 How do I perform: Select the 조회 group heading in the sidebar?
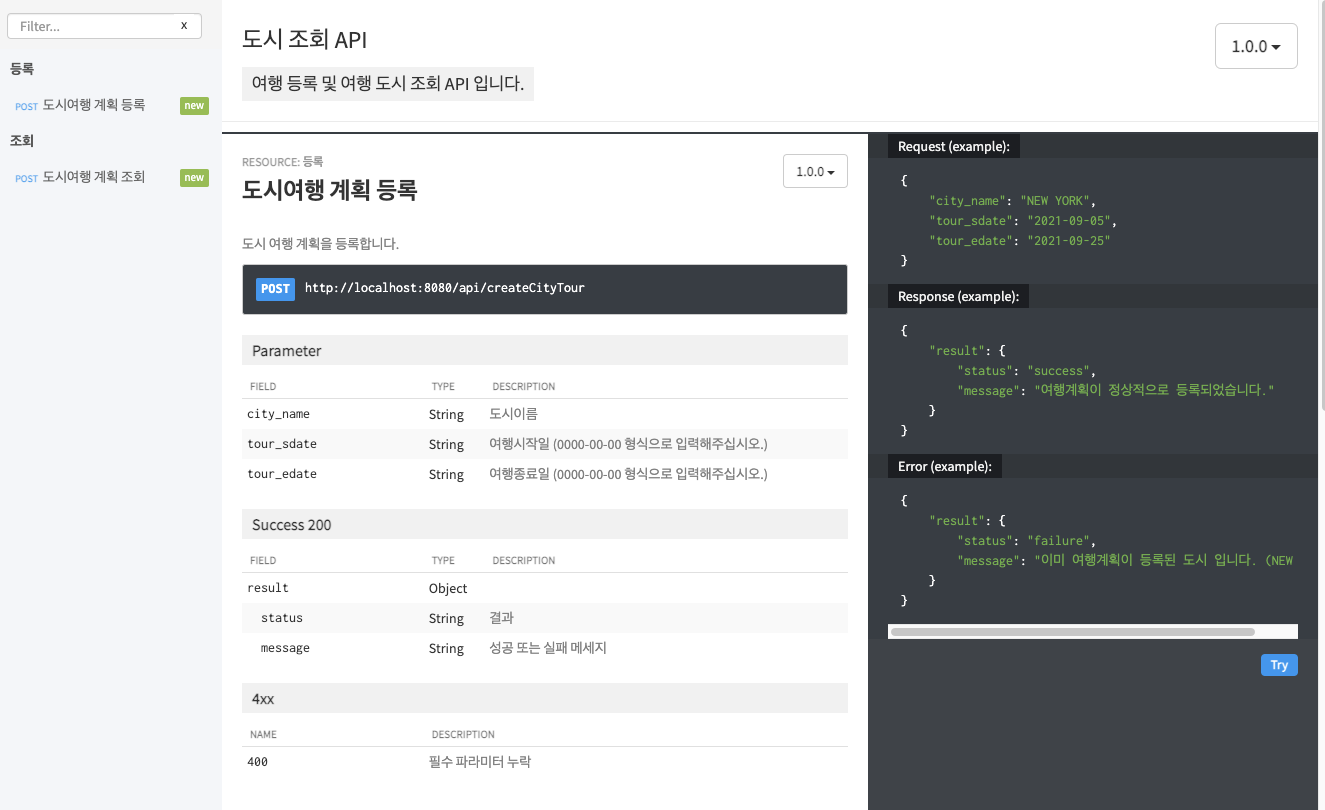pyautogui.click(x=22, y=141)
